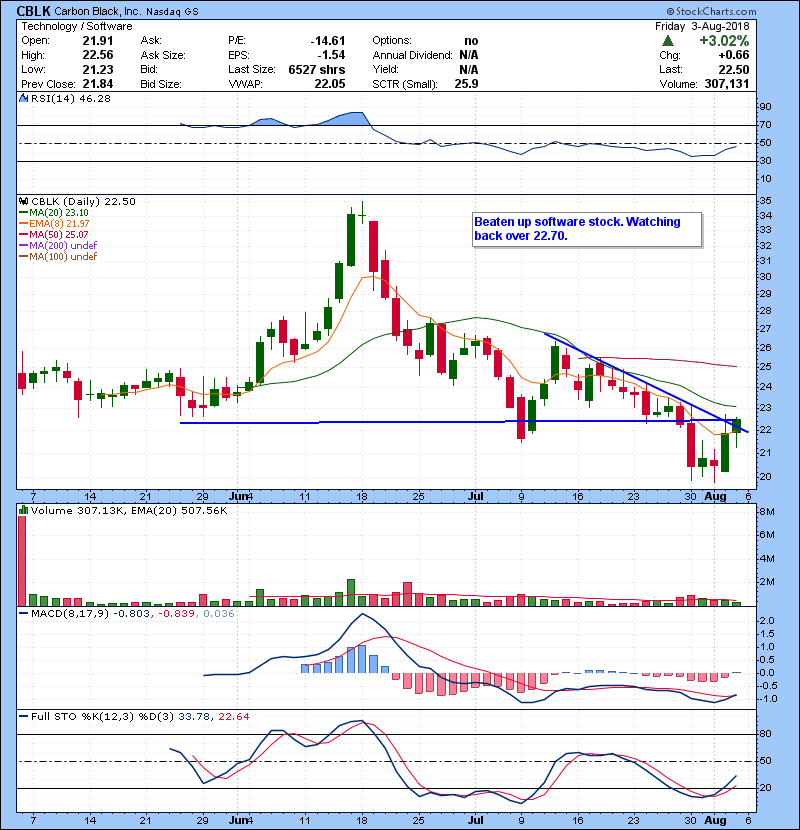
Task: Click the green up-arrow change indicator
Action: pos(668,41)
